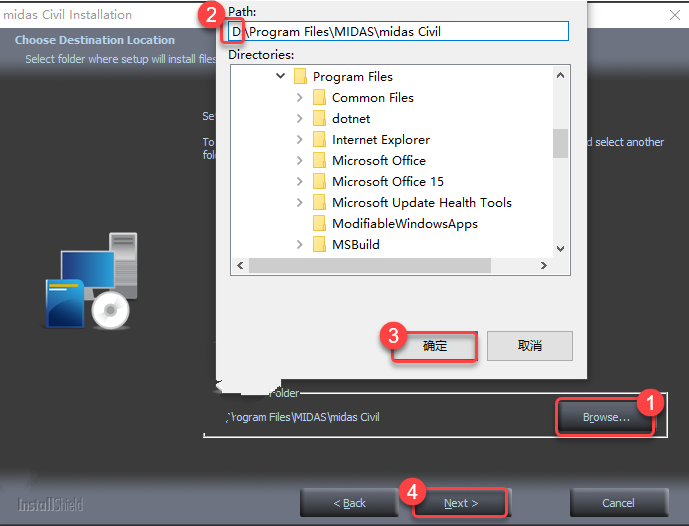Expand Microsoft Update Health Tools folder
Image resolution: width=689 pixels, height=526 pixels.
(299, 202)
